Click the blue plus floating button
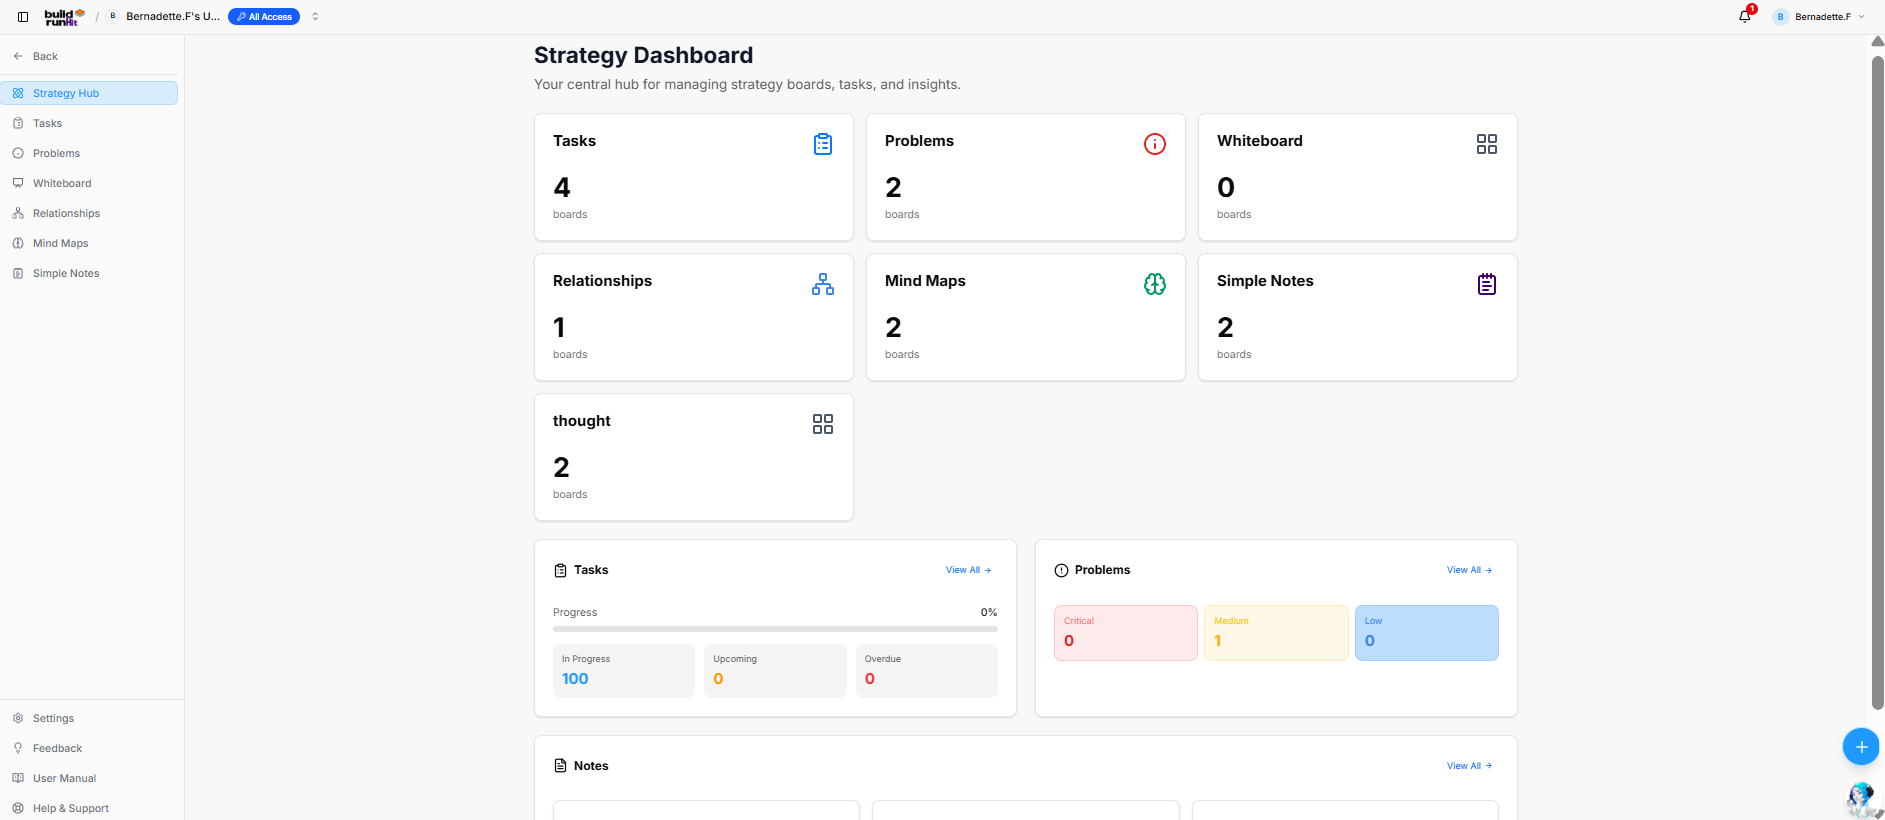The height and width of the screenshot is (820, 1885). click(x=1861, y=747)
